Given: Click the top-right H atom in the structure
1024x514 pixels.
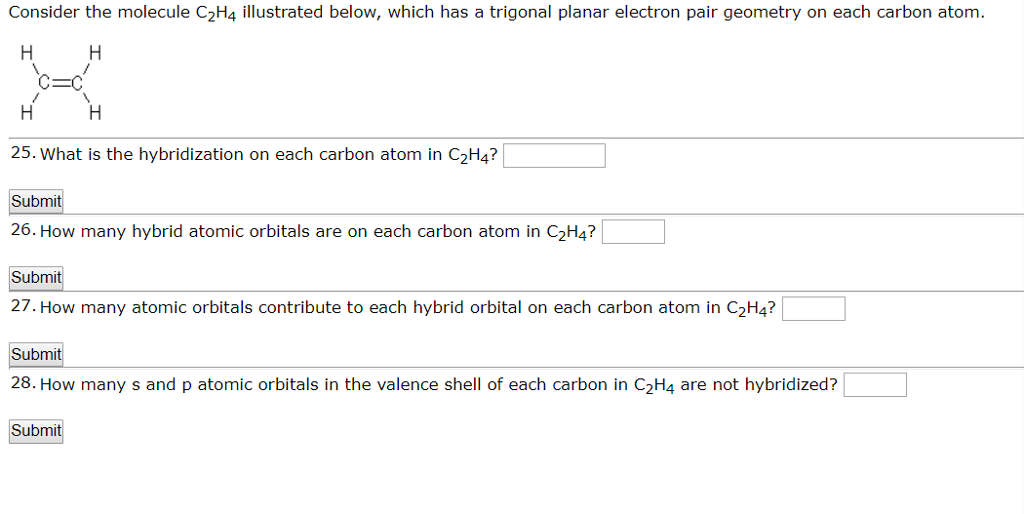Looking at the screenshot, I should click(x=95, y=53).
